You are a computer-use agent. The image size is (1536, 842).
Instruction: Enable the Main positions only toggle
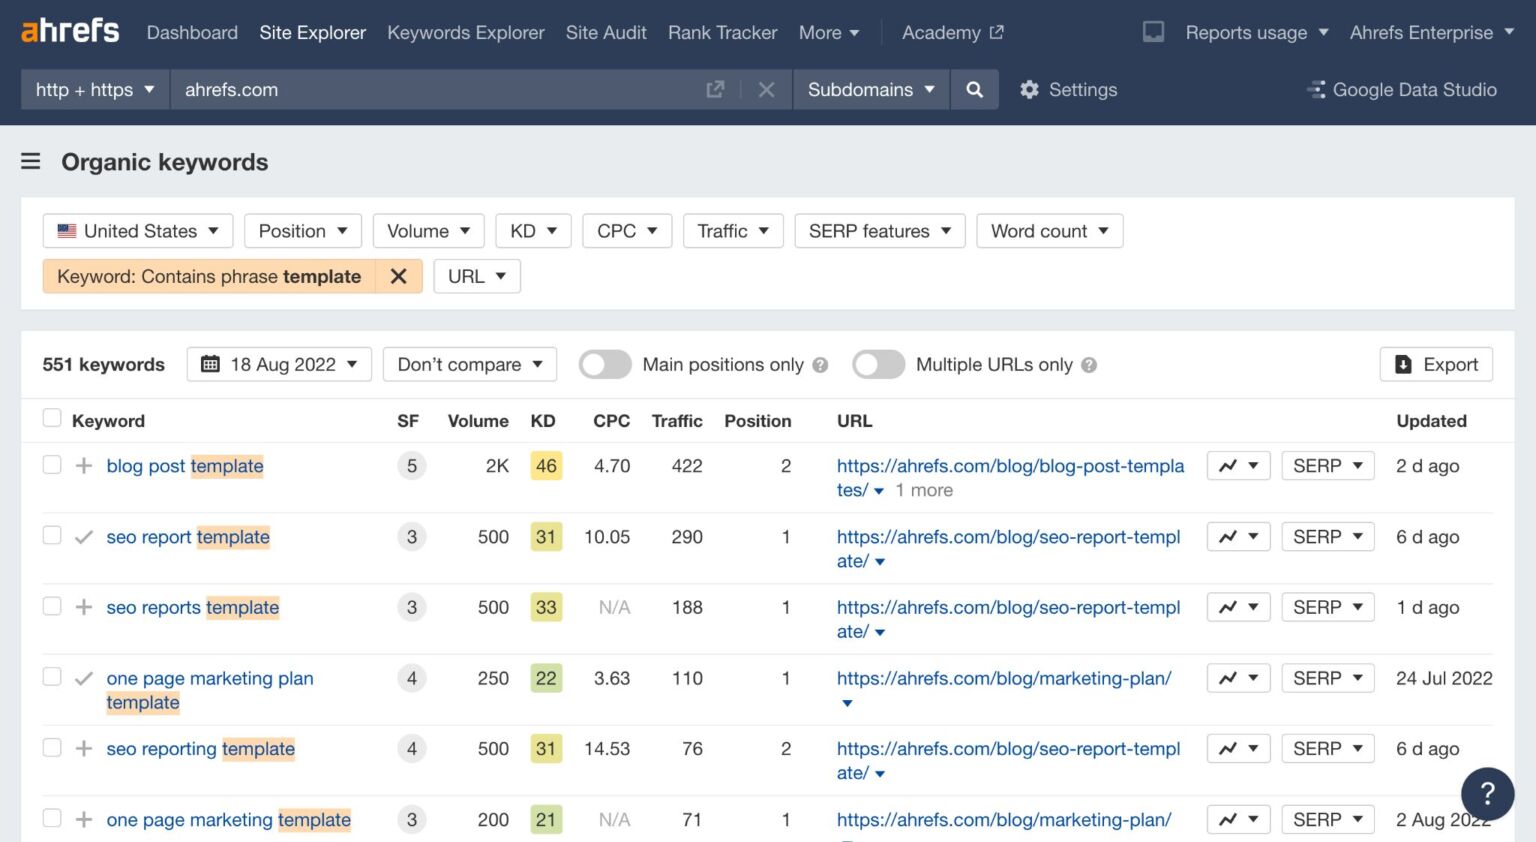coord(604,364)
